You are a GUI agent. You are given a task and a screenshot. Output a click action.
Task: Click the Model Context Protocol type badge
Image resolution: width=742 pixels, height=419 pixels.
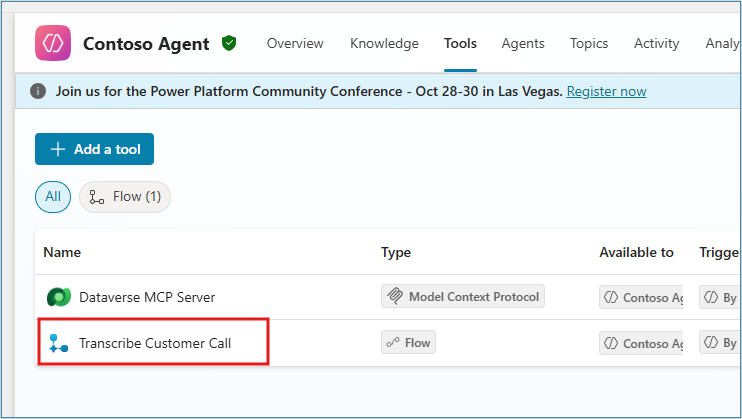(x=463, y=296)
